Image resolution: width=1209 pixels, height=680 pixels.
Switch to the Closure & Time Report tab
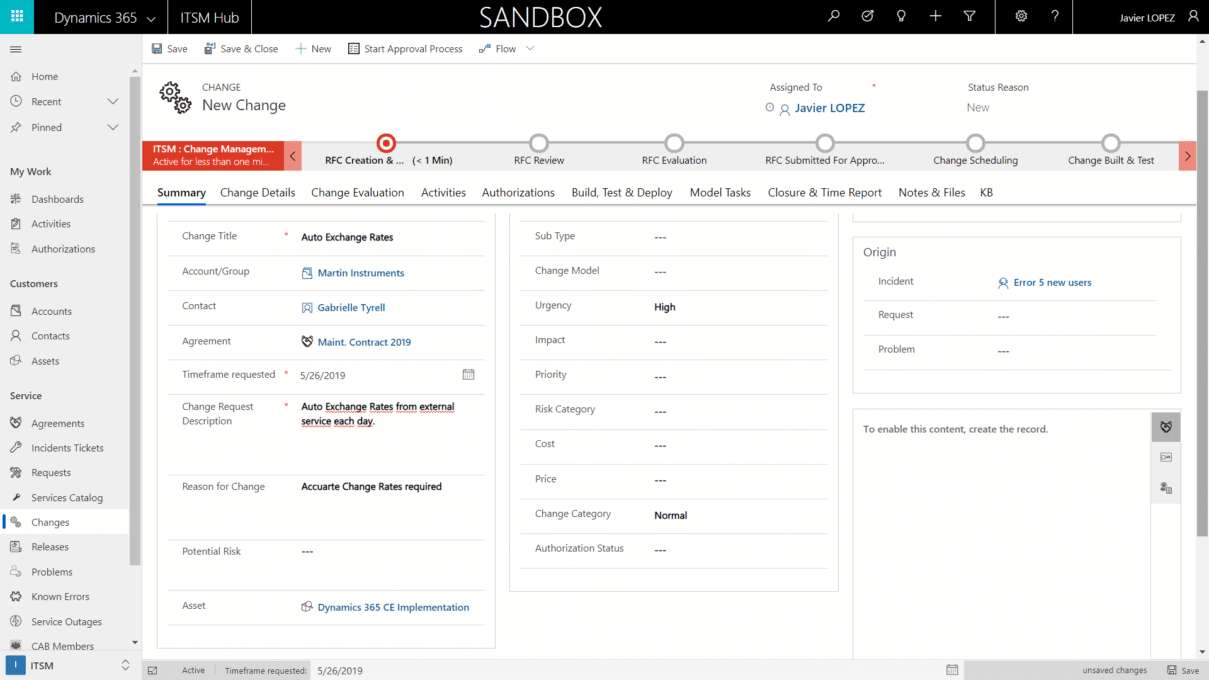(825, 192)
